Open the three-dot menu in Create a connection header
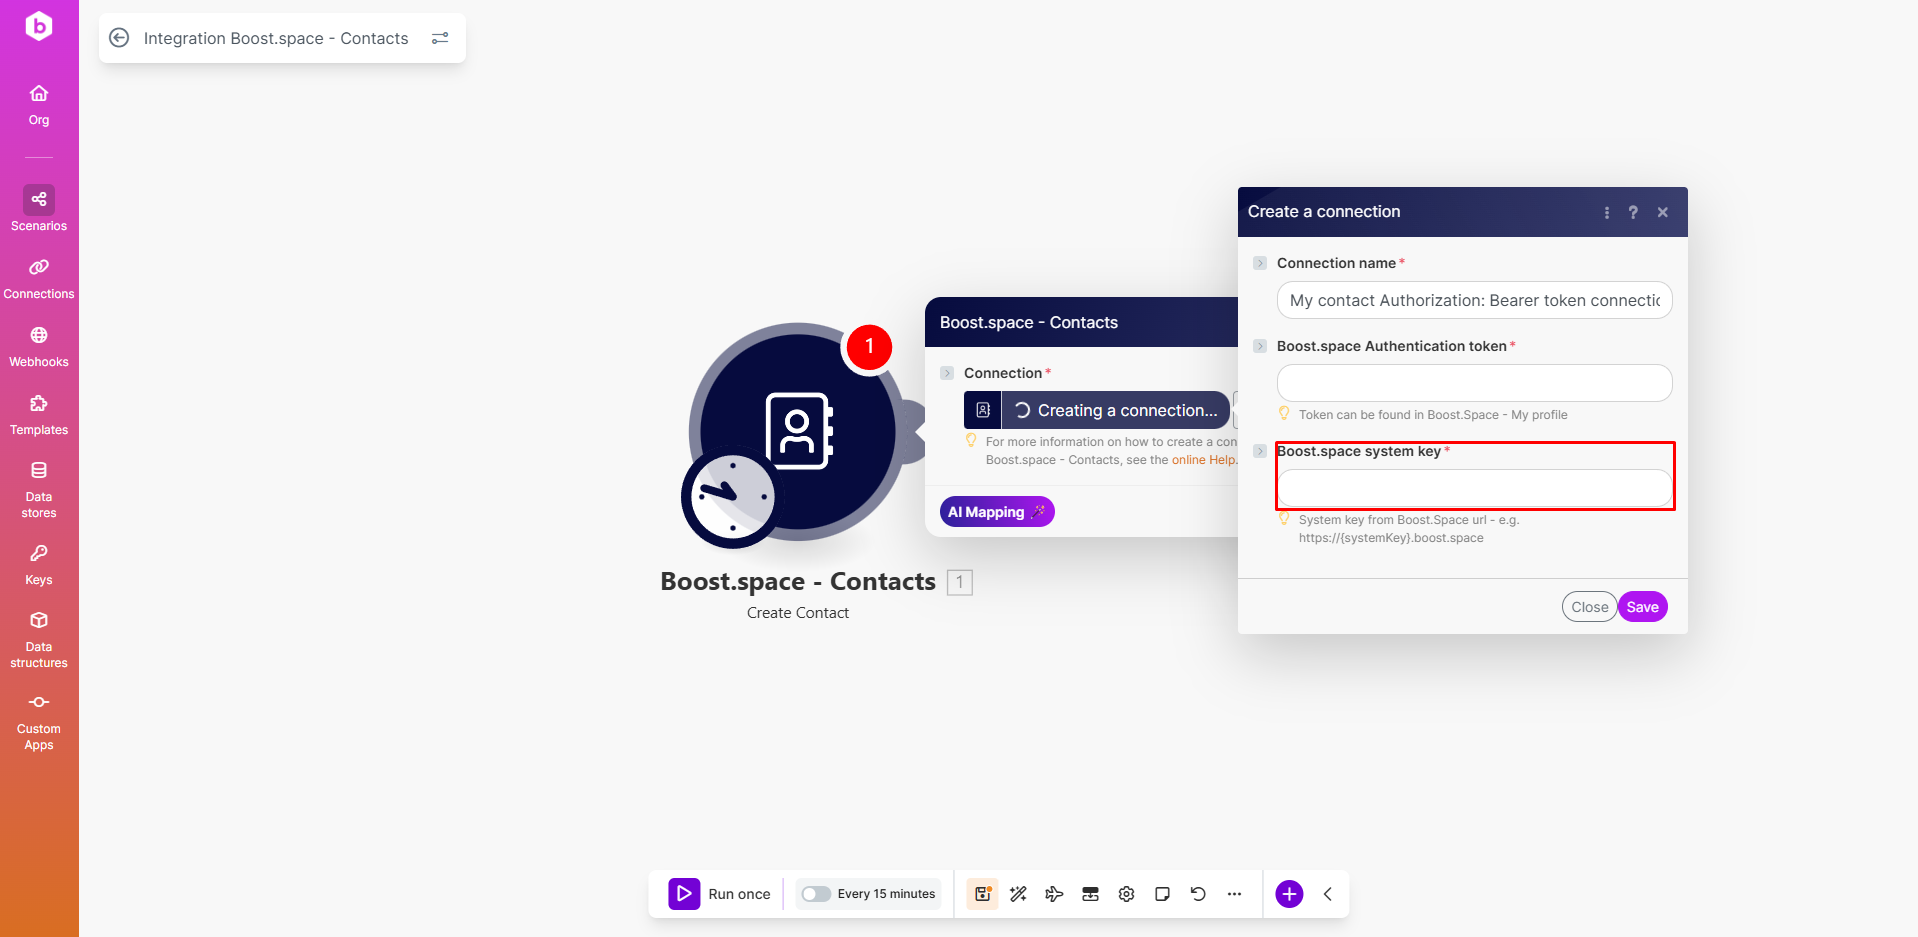Viewport: 1918px width, 937px height. point(1607,212)
